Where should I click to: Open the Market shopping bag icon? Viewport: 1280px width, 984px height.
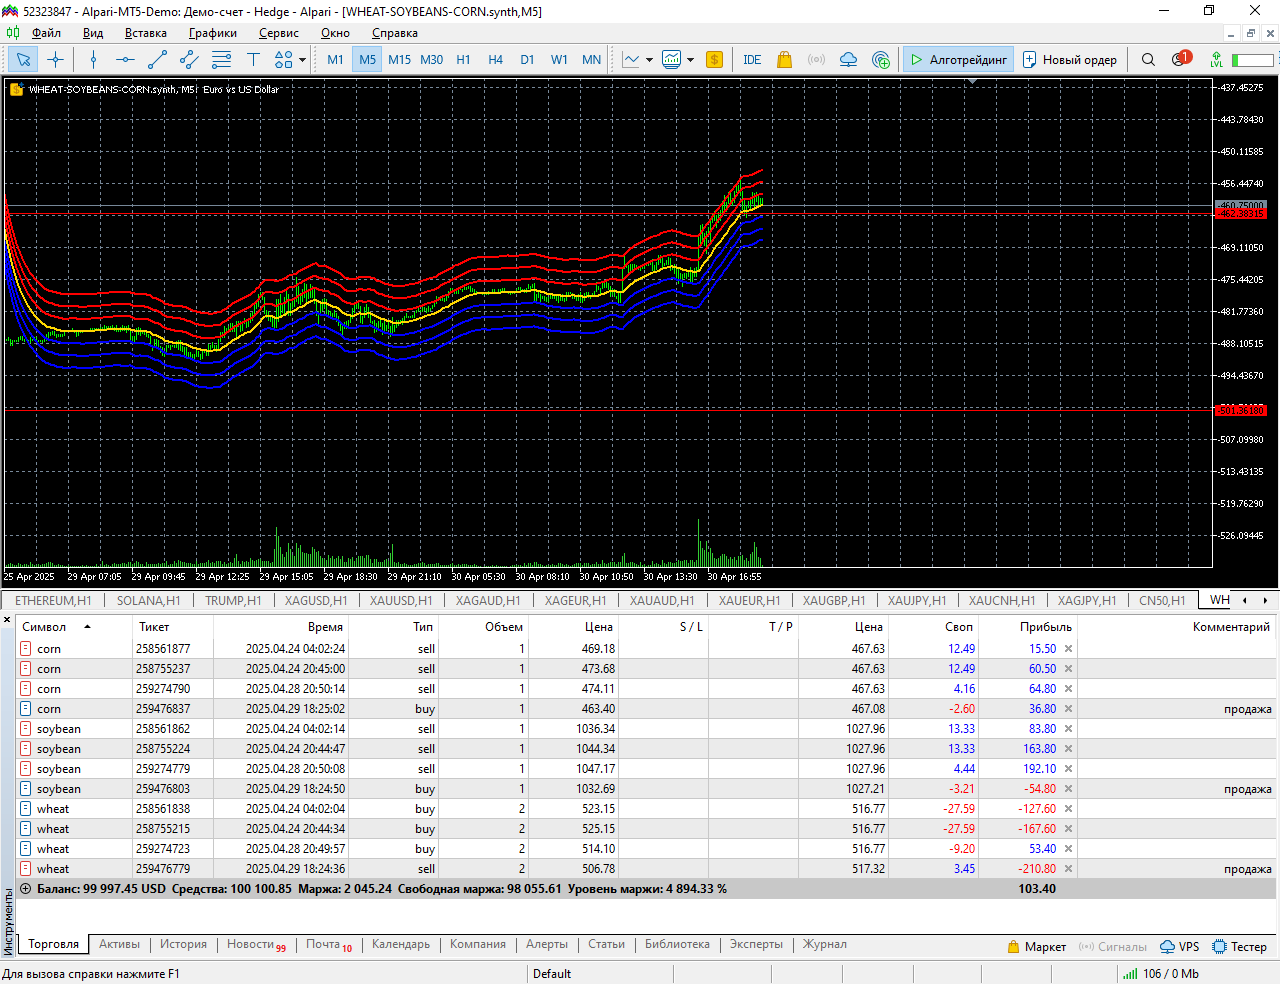click(x=784, y=60)
